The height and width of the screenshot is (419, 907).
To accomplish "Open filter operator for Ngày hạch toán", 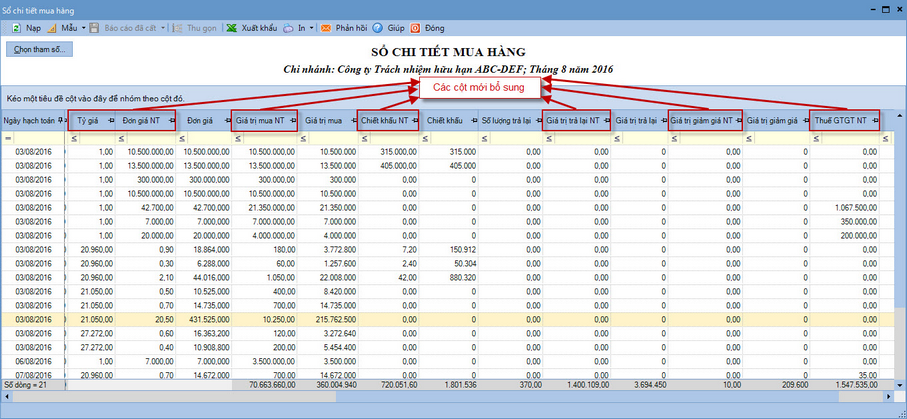I will pyautogui.click(x=8, y=139).
